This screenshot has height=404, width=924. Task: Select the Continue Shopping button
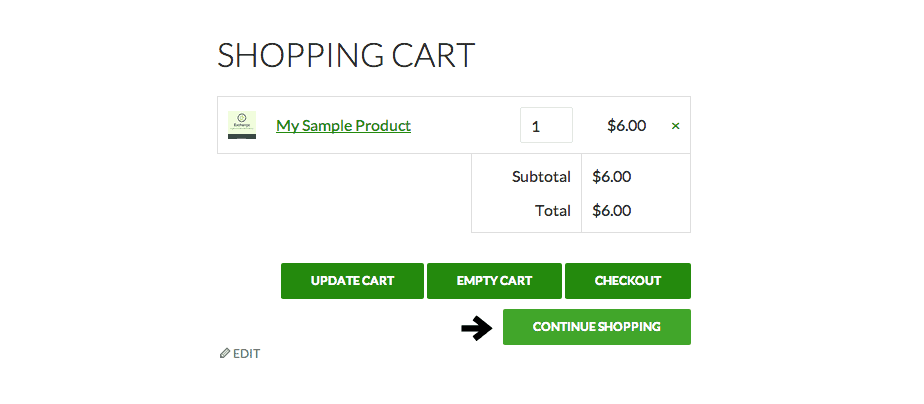click(x=596, y=327)
